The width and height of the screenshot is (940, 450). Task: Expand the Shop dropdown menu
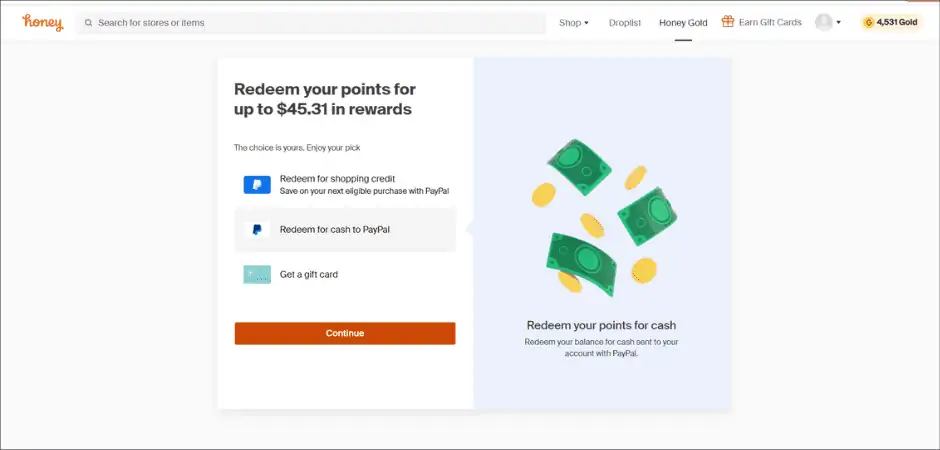[574, 23]
